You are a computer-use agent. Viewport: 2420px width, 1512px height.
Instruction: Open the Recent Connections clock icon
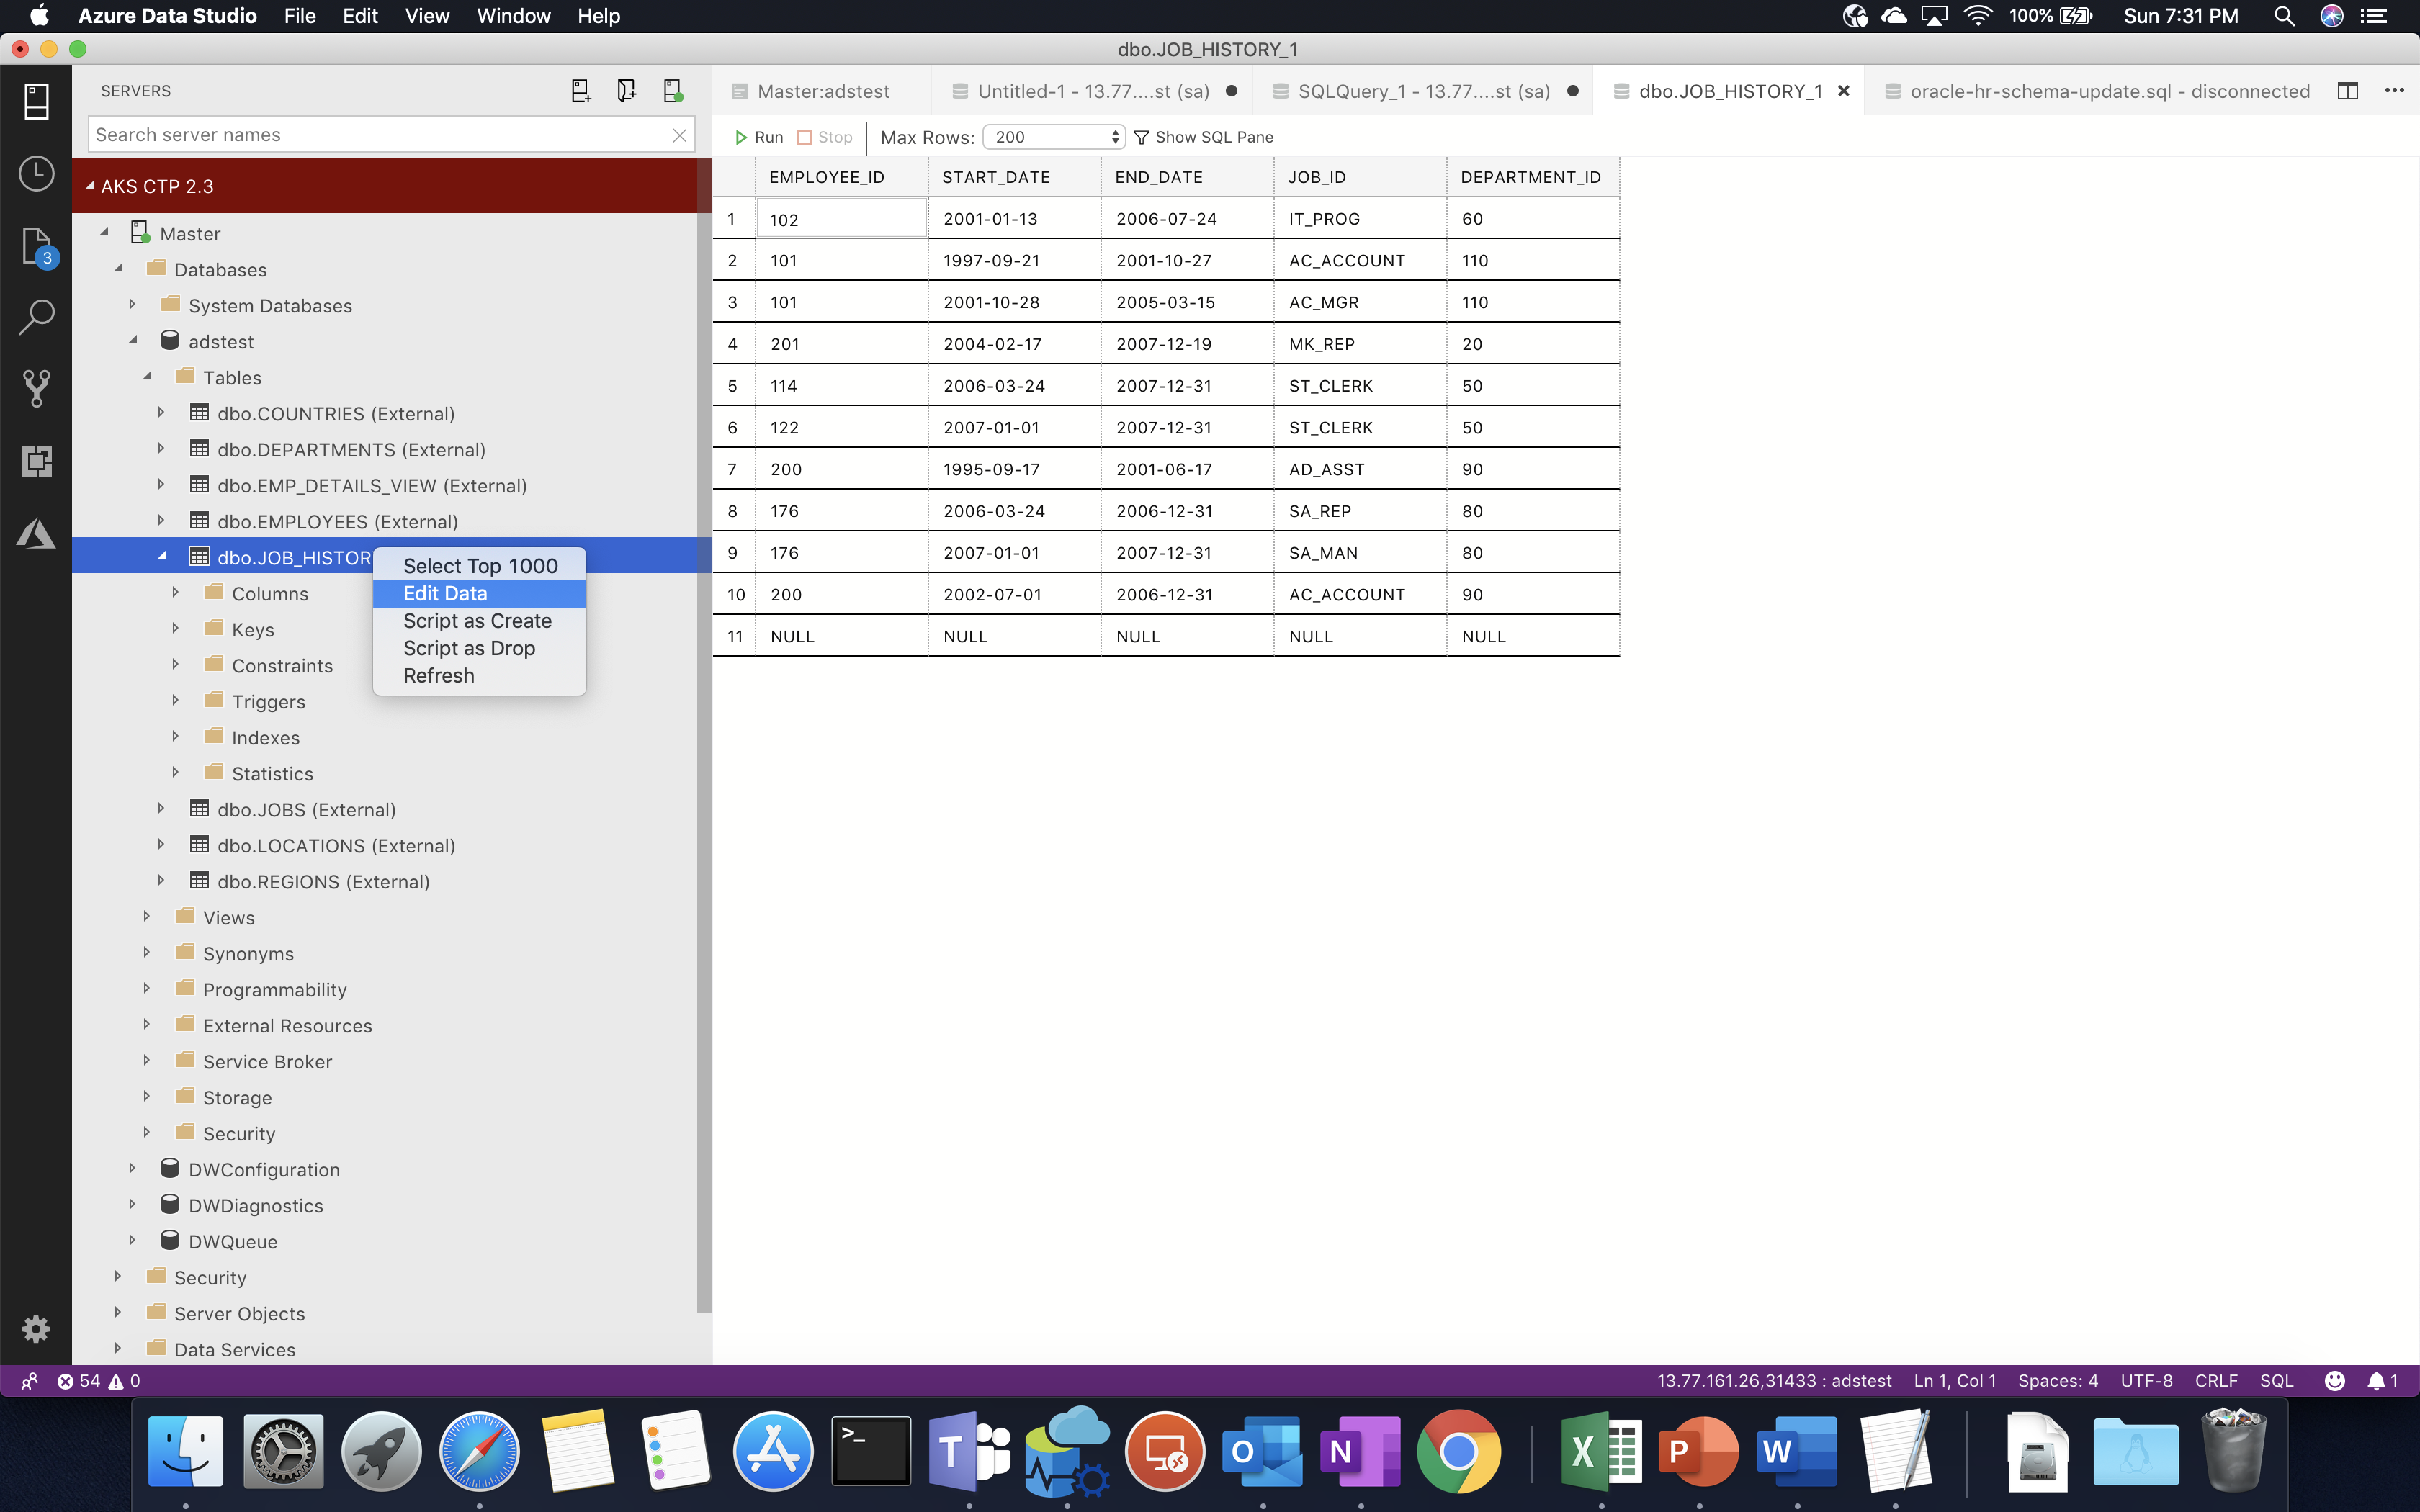pos(36,173)
